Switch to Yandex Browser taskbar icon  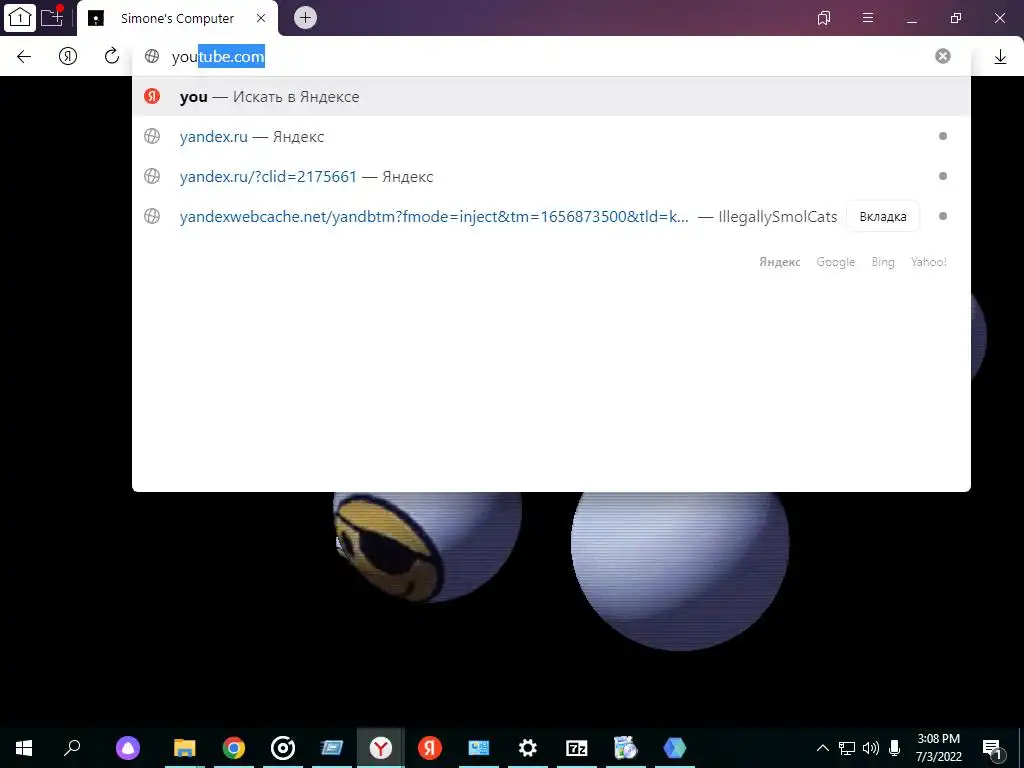(x=381, y=748)
